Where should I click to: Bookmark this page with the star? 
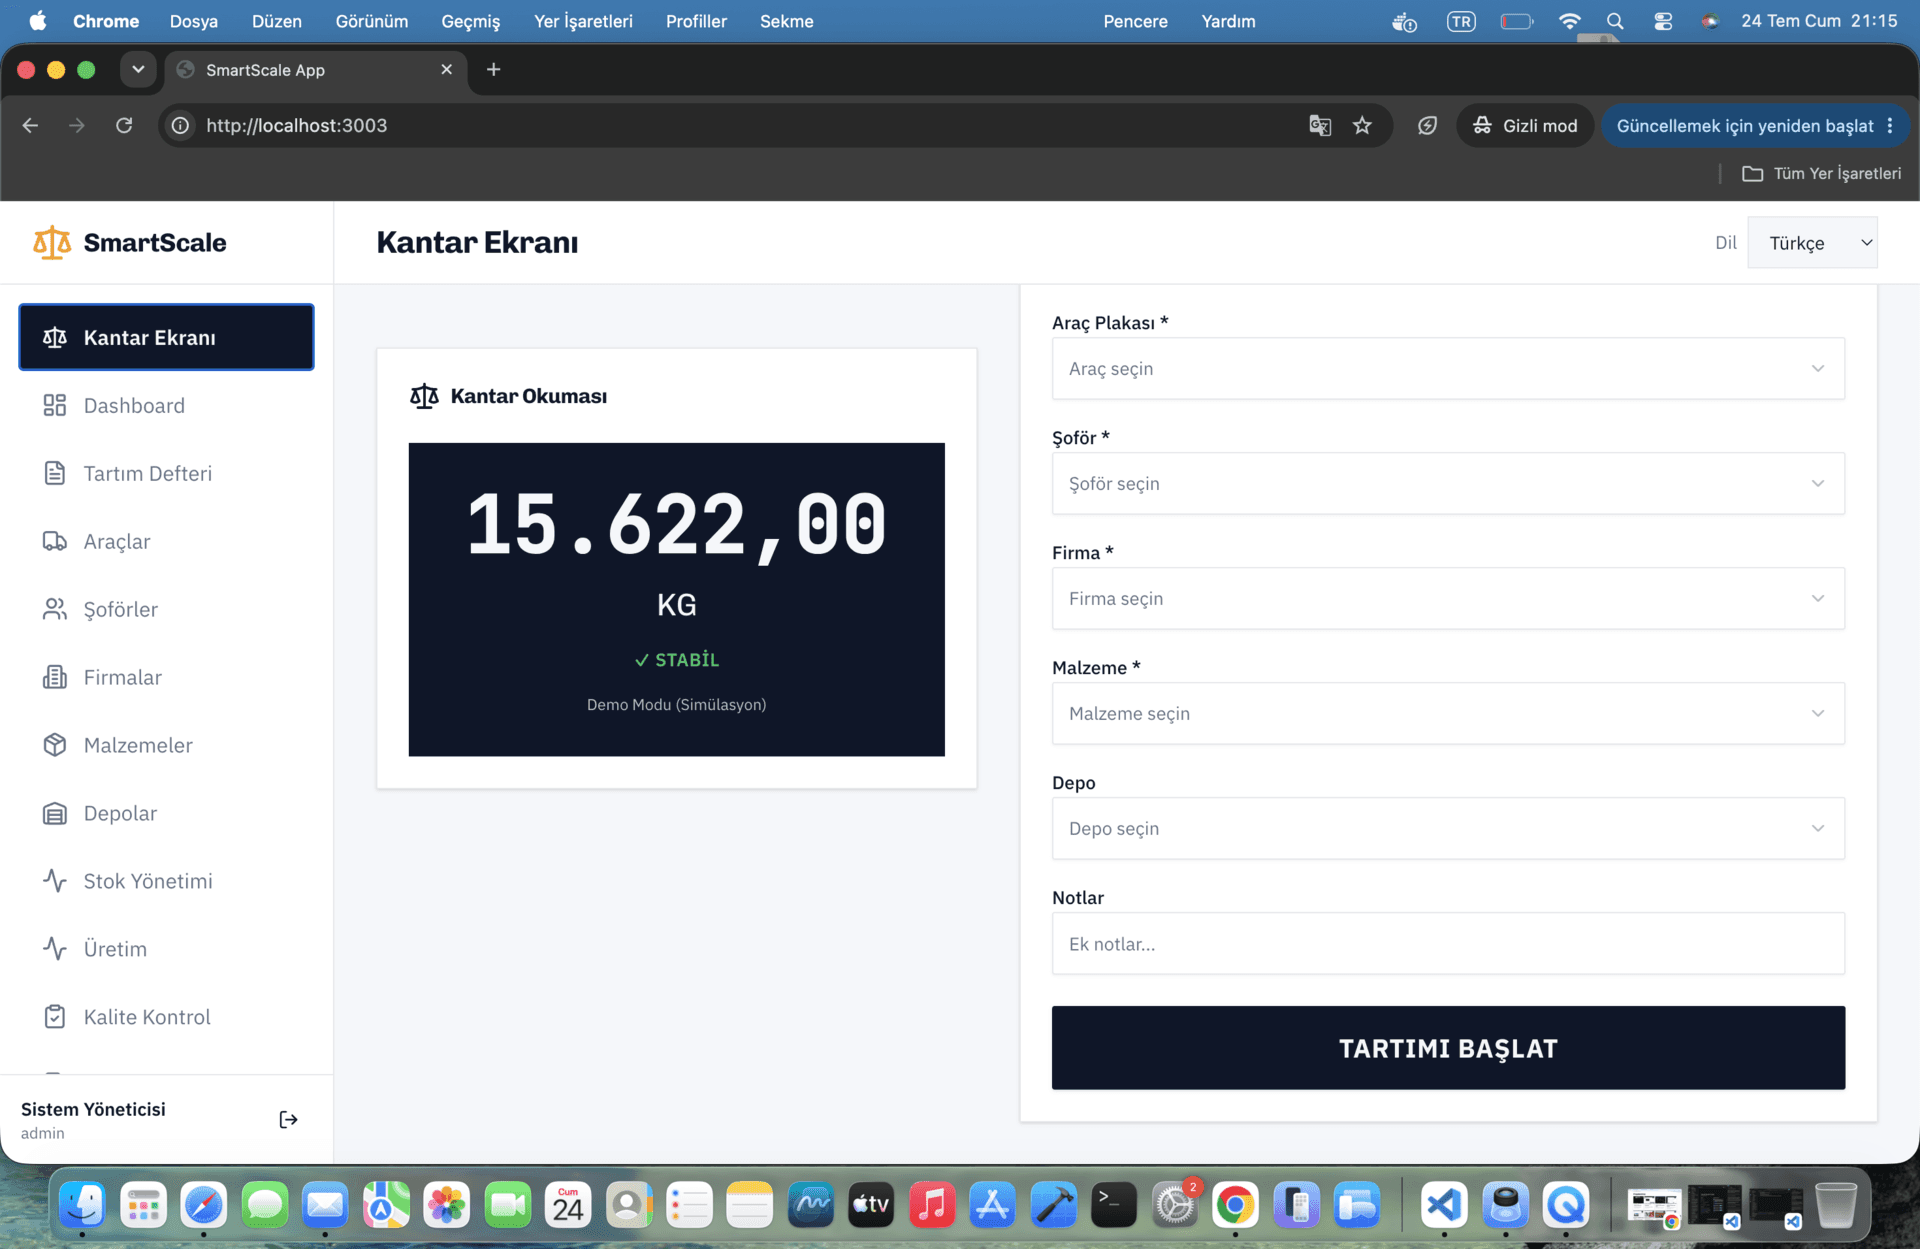coord(1362,125)
